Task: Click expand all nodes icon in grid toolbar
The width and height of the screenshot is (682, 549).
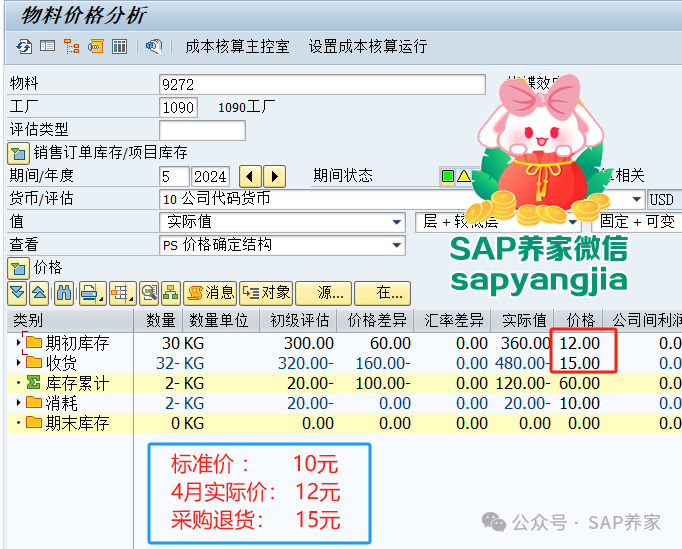Action: 17,293
